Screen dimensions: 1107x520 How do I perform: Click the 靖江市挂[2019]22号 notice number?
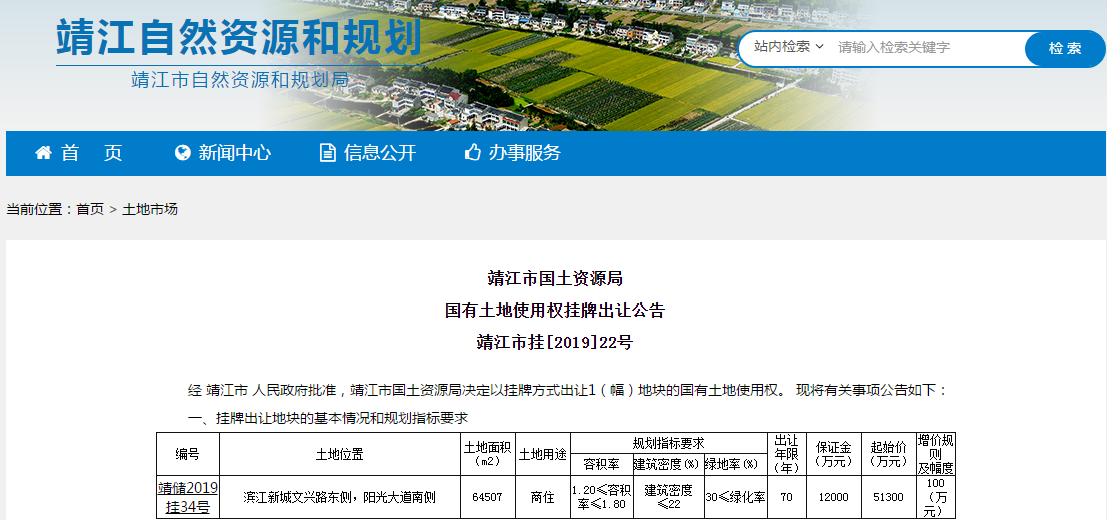coord(555,343)
